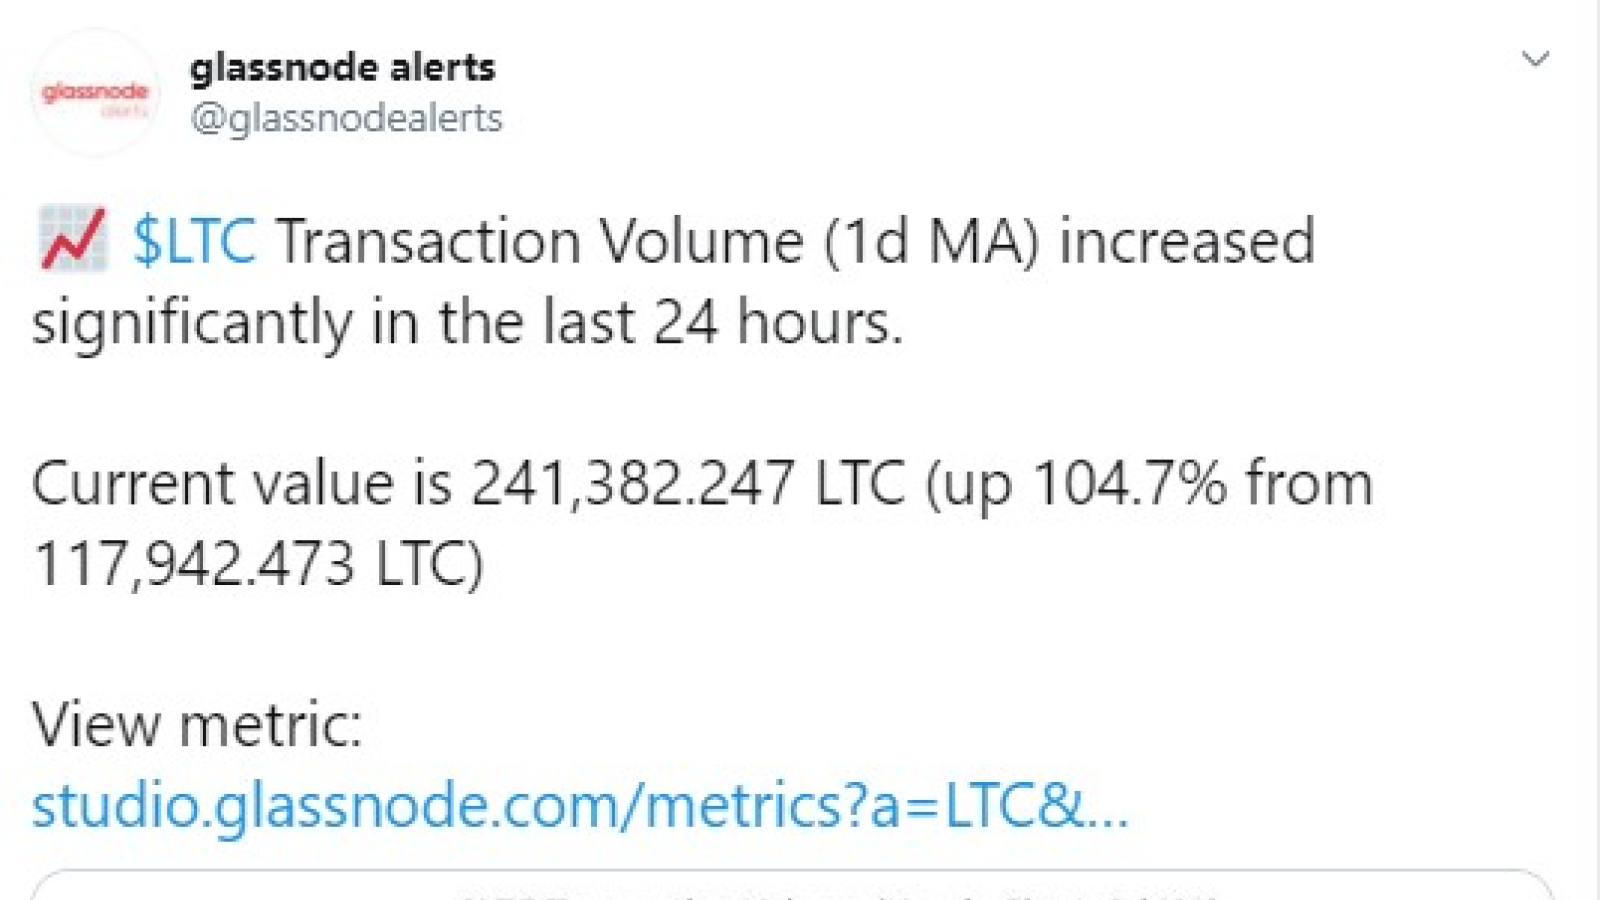Click the 'alerts' subtext inside the glassnode logo
Image resolution: width=1600 pixels, height=900 pixels.
126,112
